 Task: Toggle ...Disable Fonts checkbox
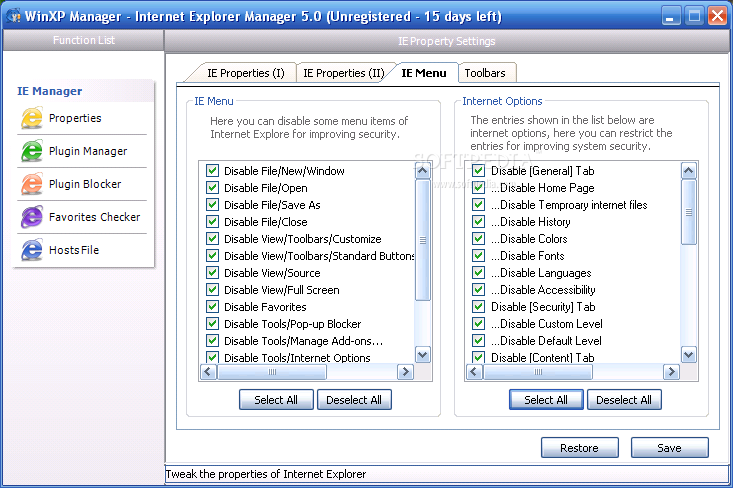478,256
